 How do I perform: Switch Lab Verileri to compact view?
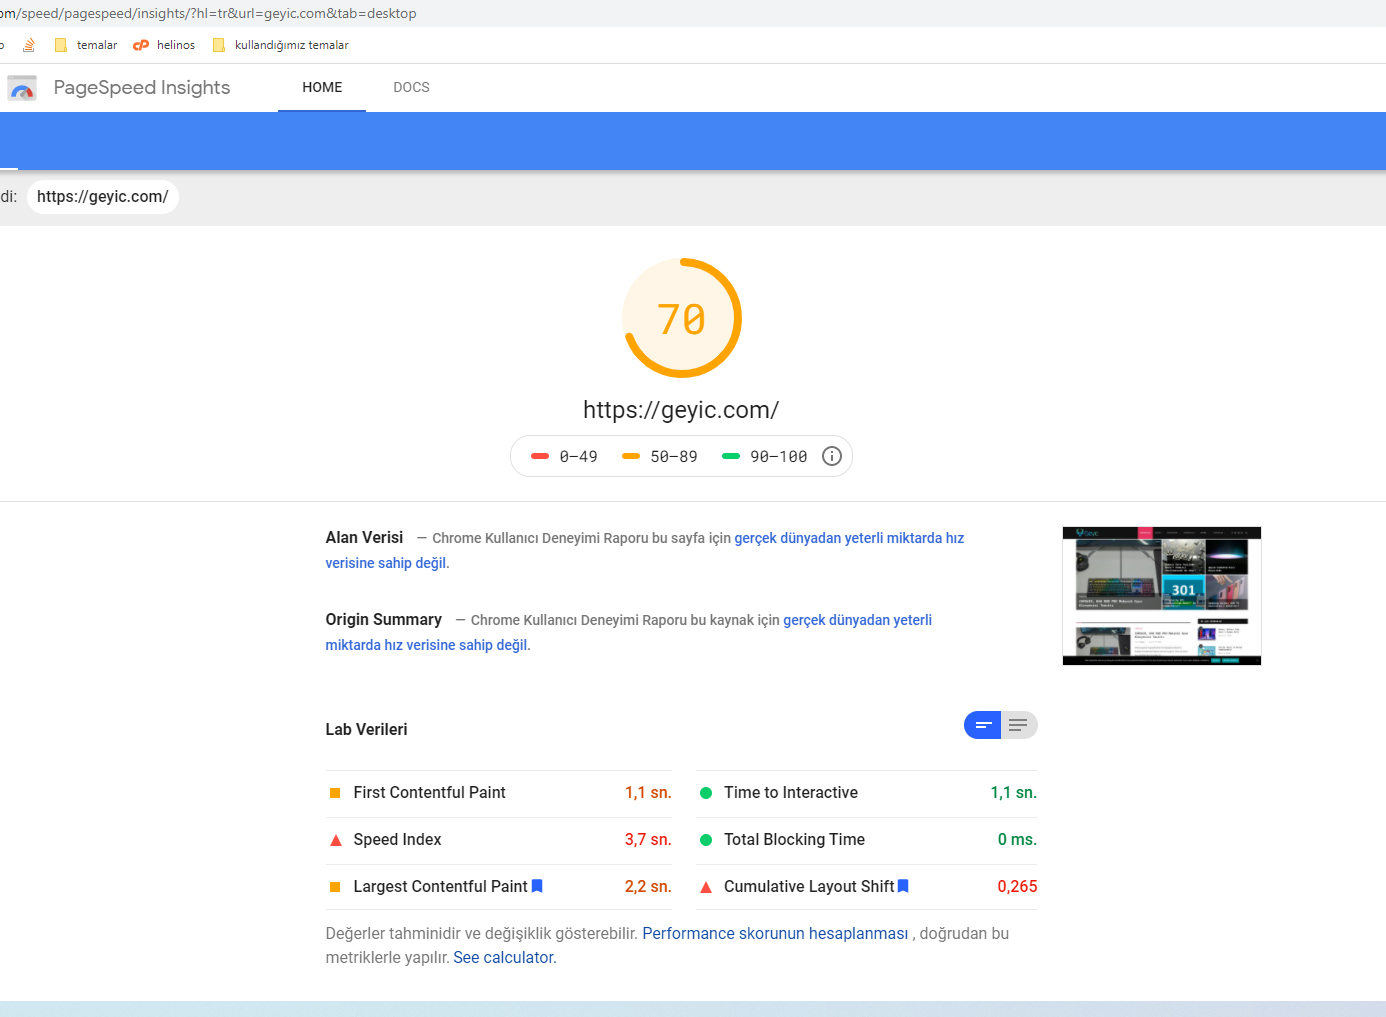[983, 725]
